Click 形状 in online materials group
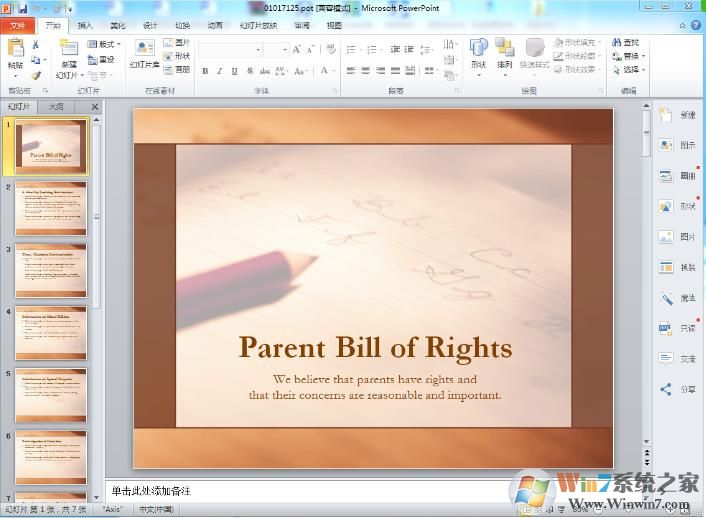 [176, 56]
